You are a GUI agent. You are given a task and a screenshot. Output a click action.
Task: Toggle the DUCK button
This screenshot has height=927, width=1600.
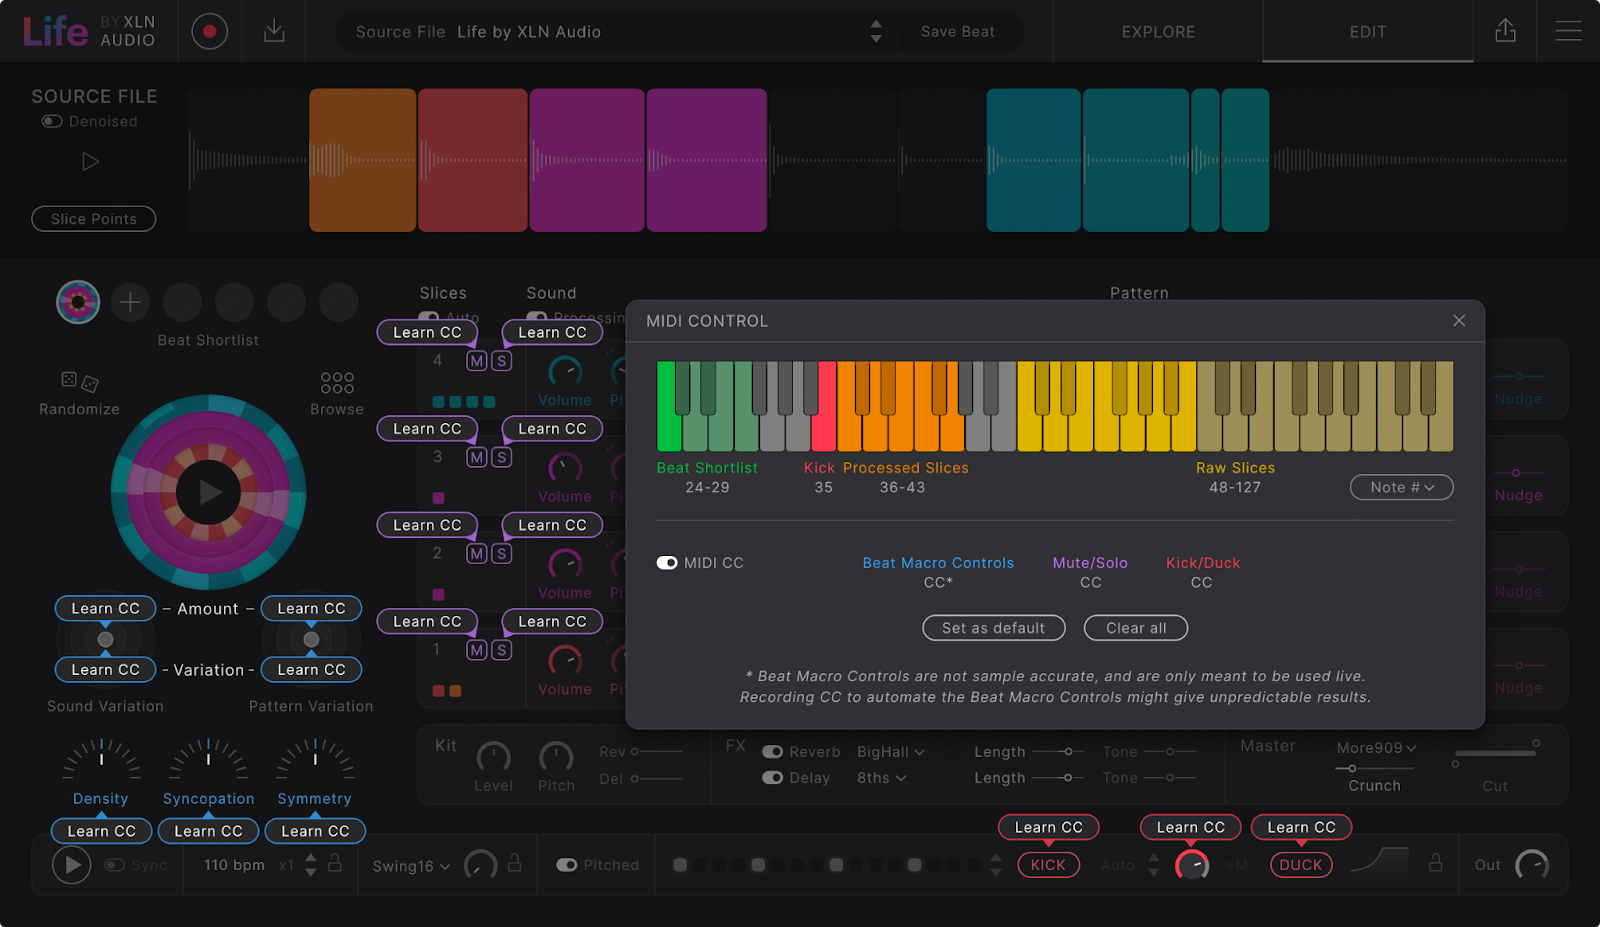[x=1301, y=865]
